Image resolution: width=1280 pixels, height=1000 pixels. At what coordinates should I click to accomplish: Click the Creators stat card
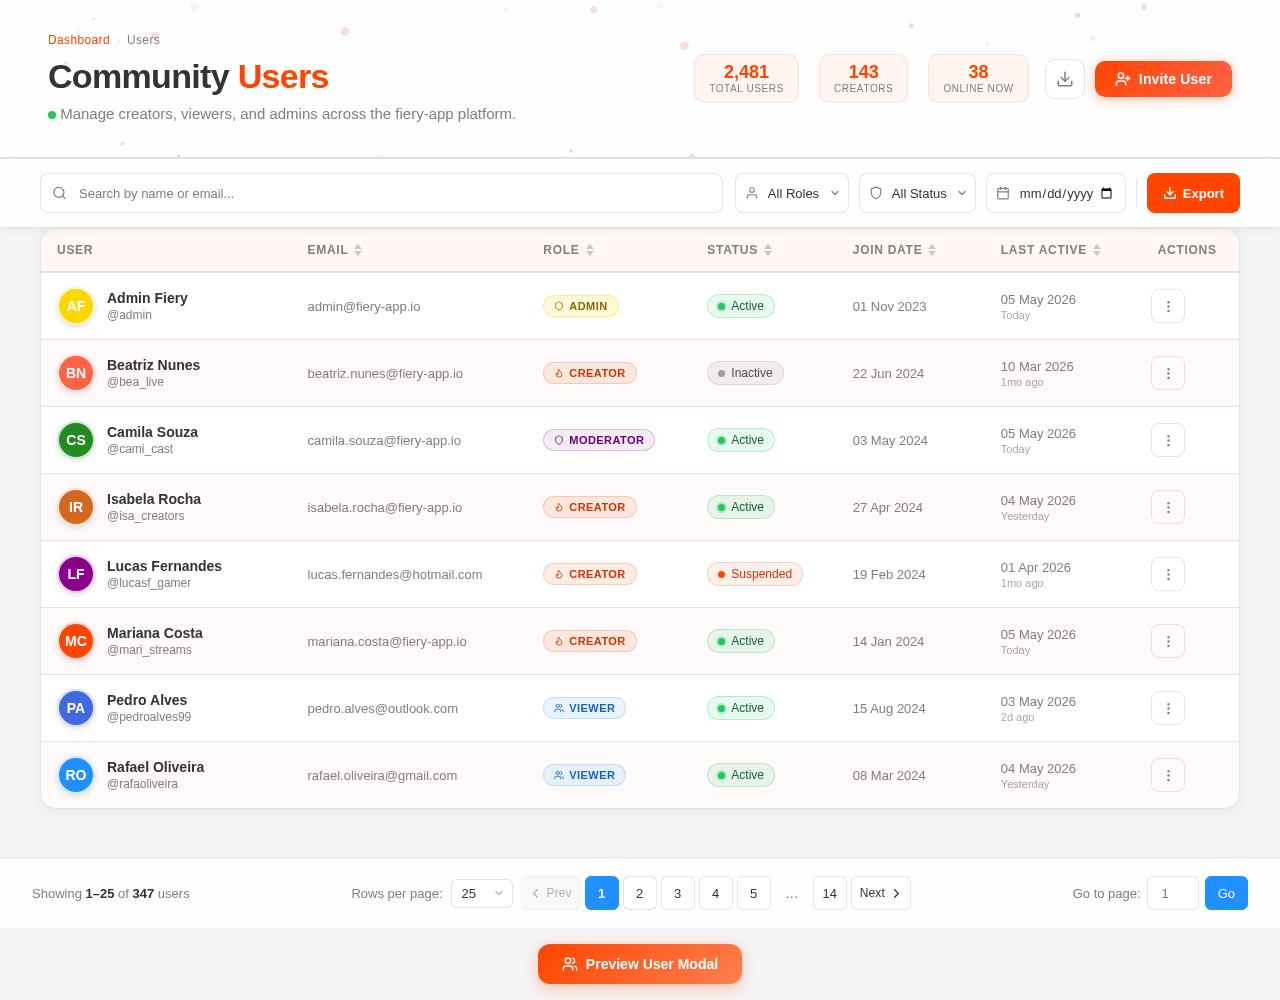(863, 79)
